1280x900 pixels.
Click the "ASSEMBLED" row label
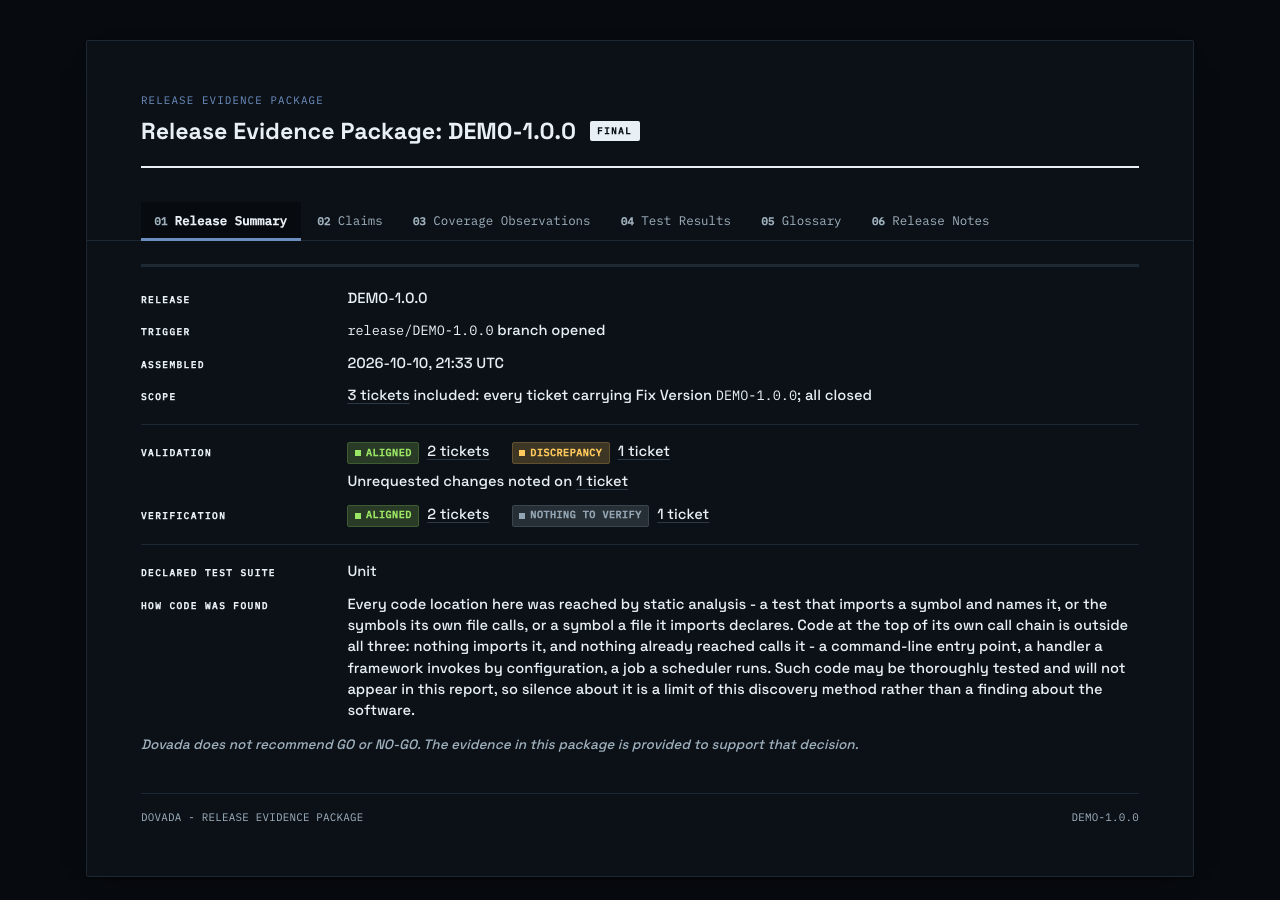point(173,365)
